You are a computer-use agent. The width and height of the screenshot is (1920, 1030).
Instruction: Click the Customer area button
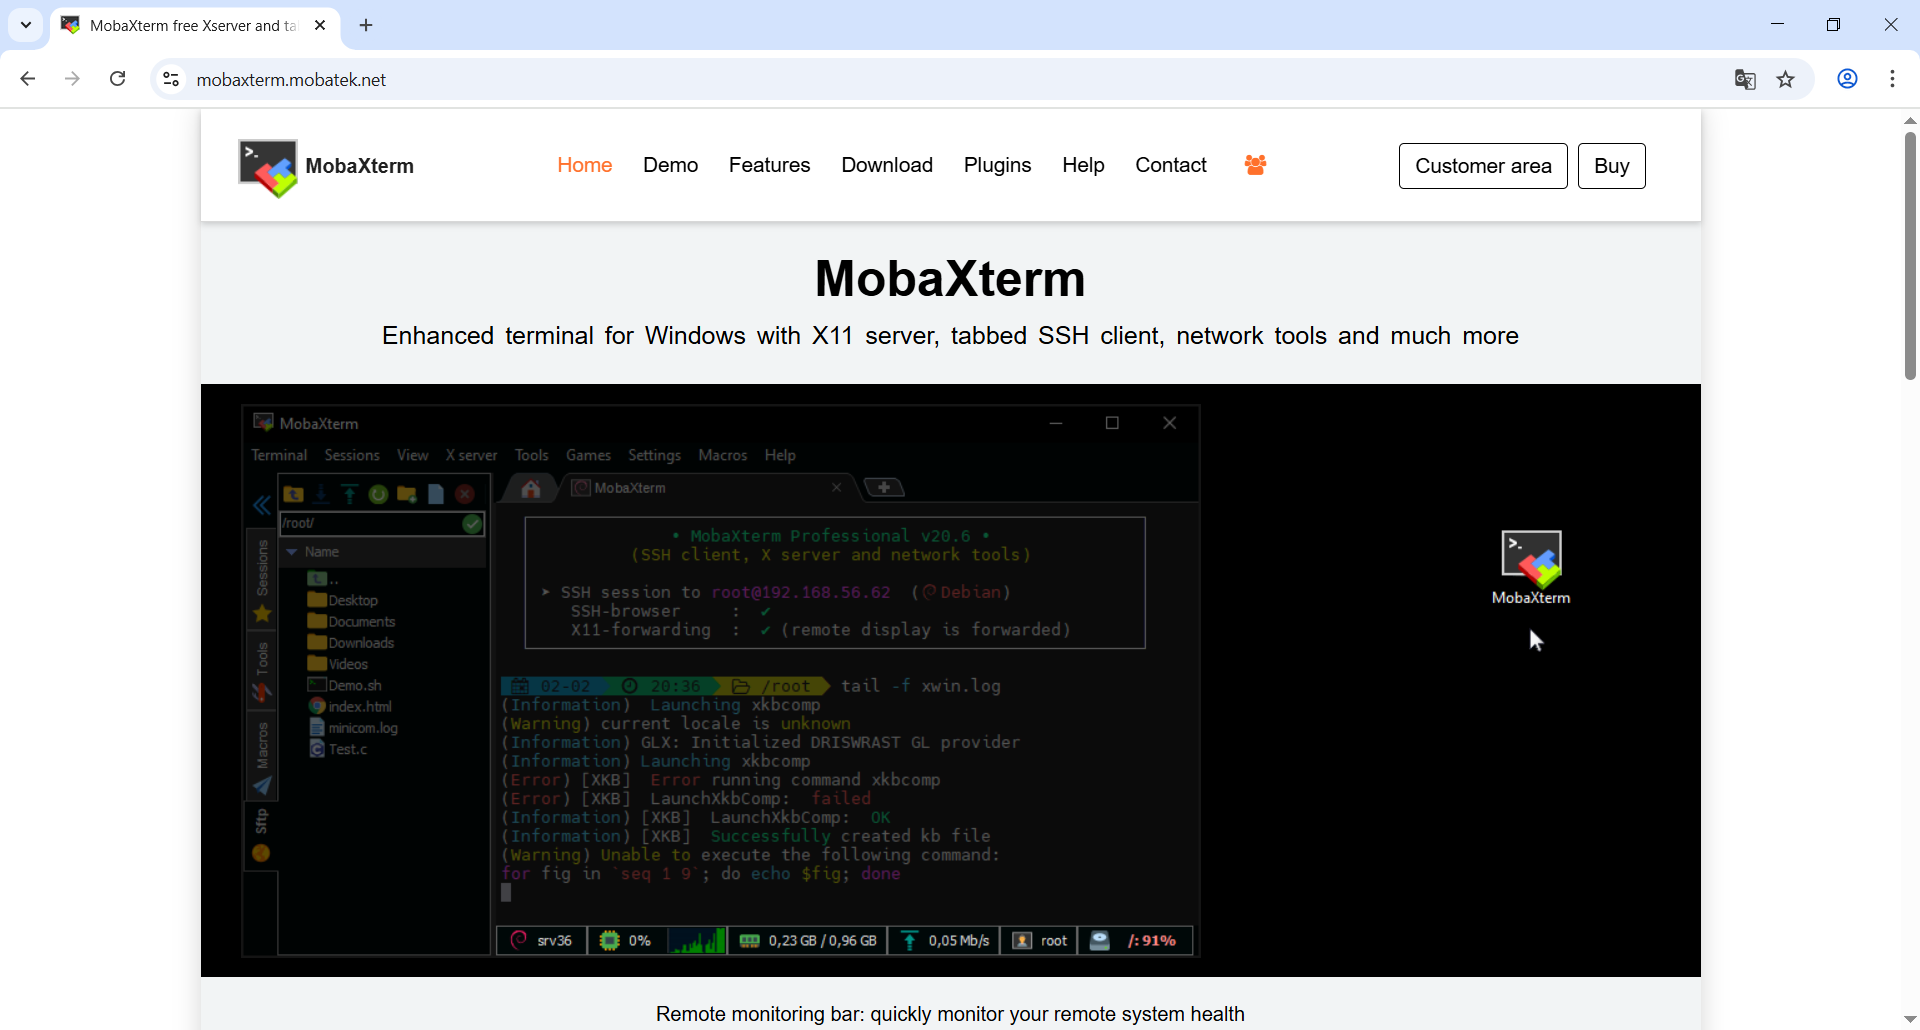1483,166
